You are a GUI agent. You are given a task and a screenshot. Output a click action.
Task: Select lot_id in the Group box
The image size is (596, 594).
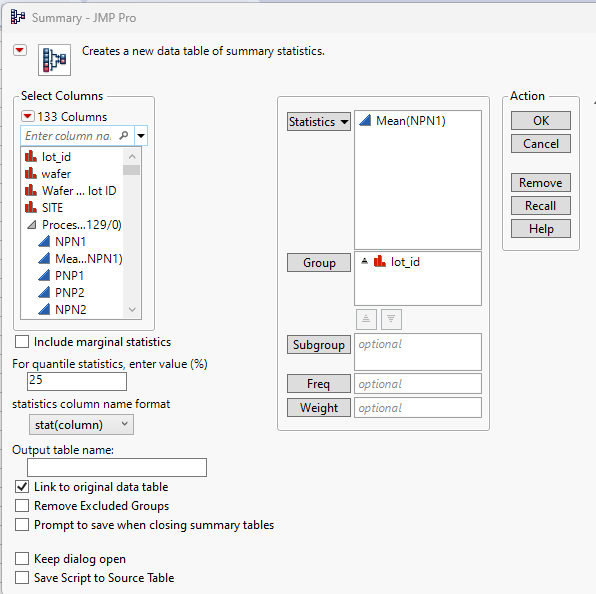tap(405, 262)
